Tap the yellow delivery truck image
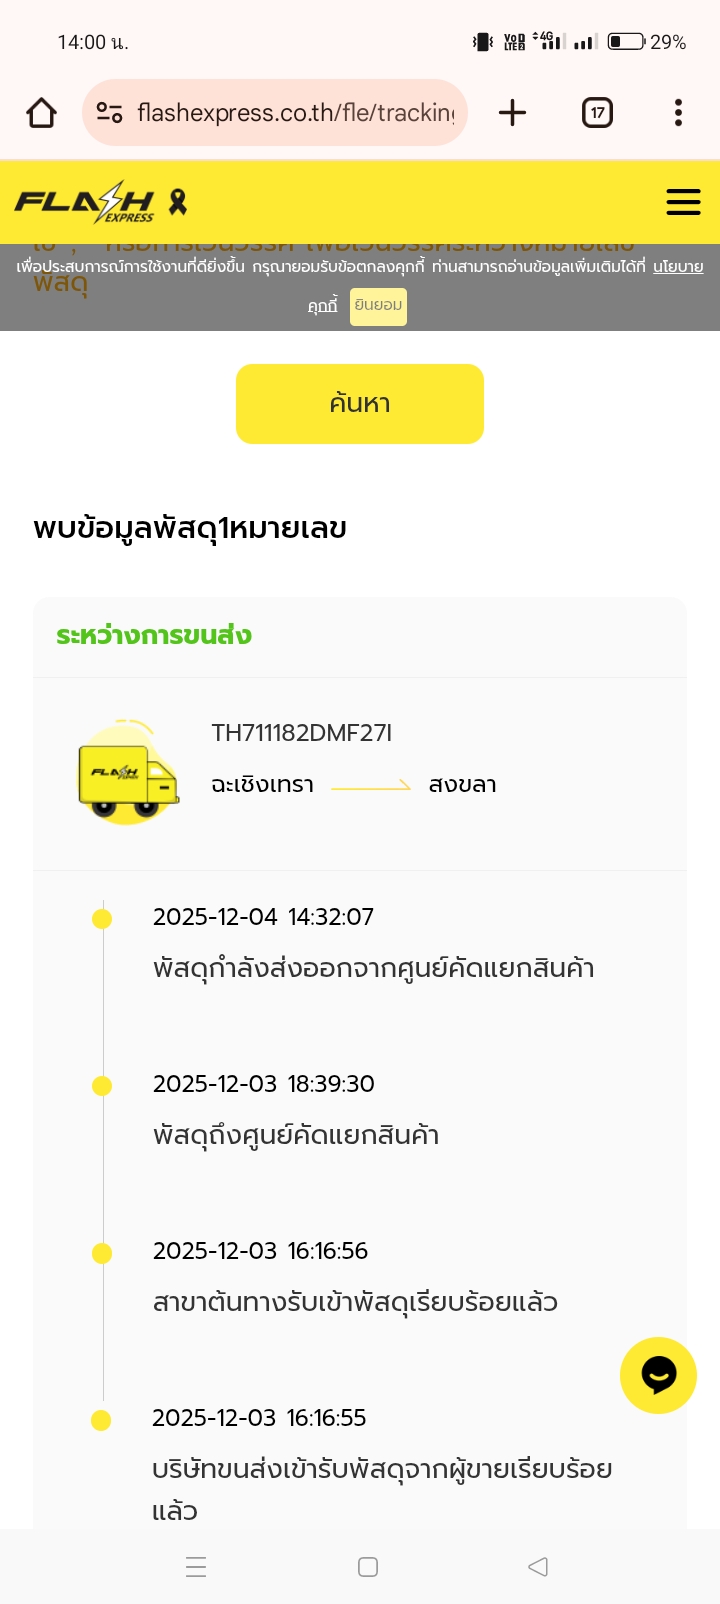This screenshot has height=1604, width=720. coord(128,772)
